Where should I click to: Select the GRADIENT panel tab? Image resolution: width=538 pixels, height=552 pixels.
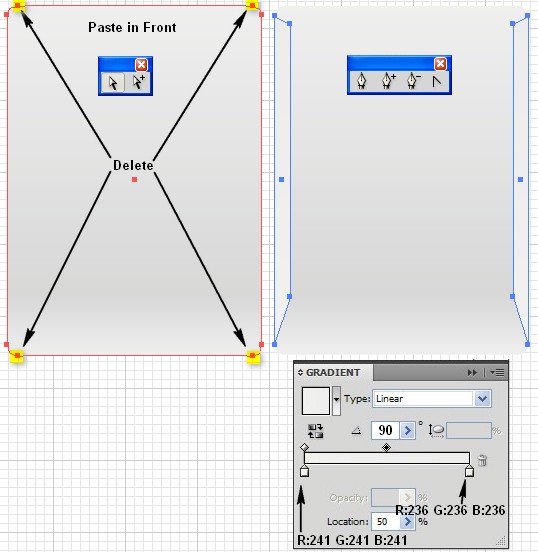pyautogui.click(x=333, y=372)
